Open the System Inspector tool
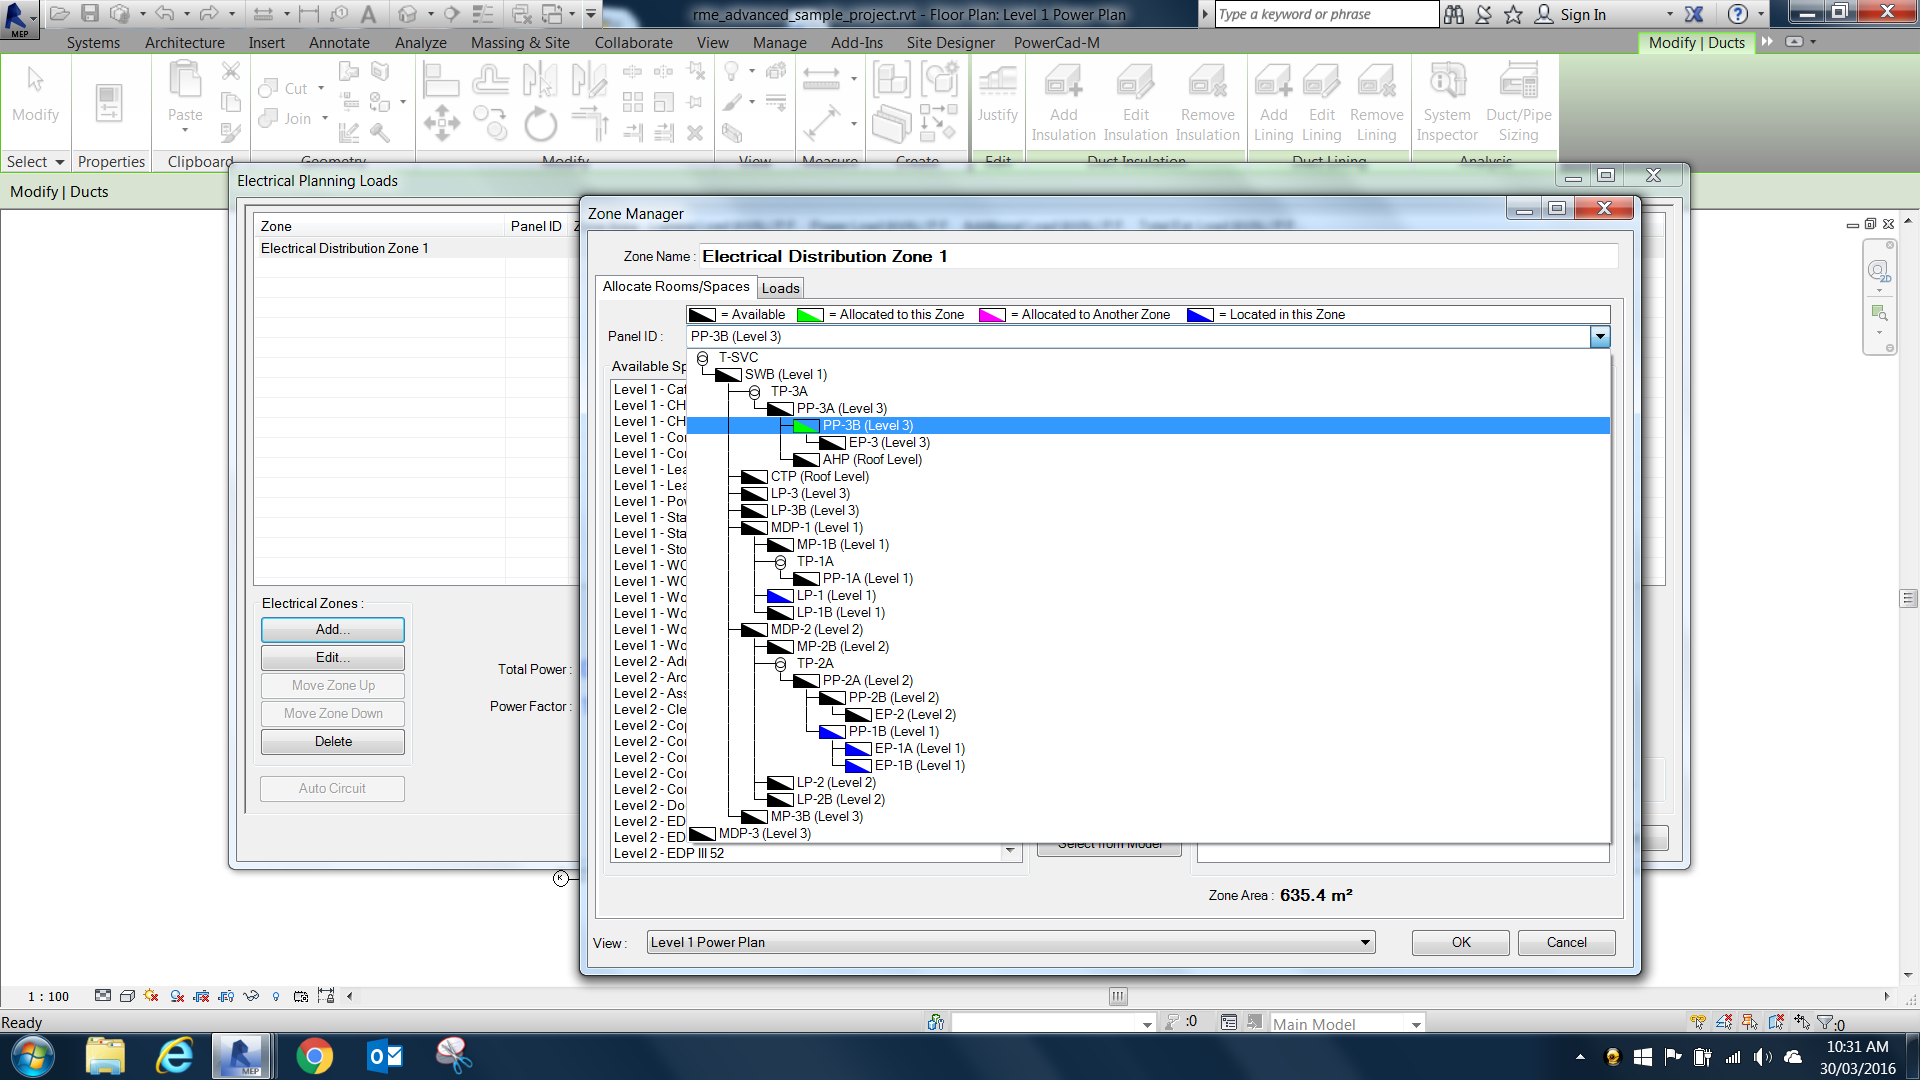 (x=1446, y=102)
